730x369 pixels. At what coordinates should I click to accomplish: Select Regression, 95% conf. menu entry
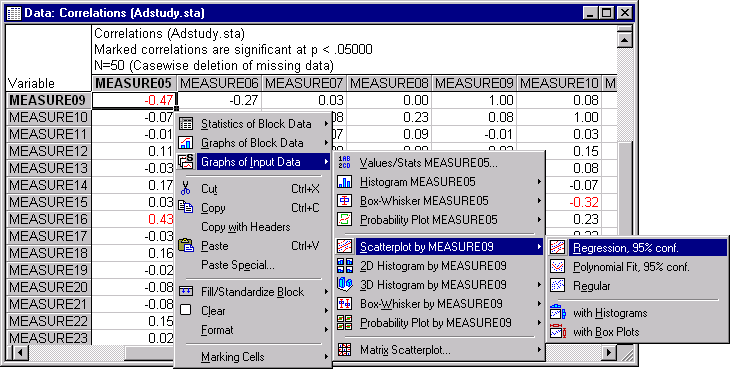coord(636,248)
